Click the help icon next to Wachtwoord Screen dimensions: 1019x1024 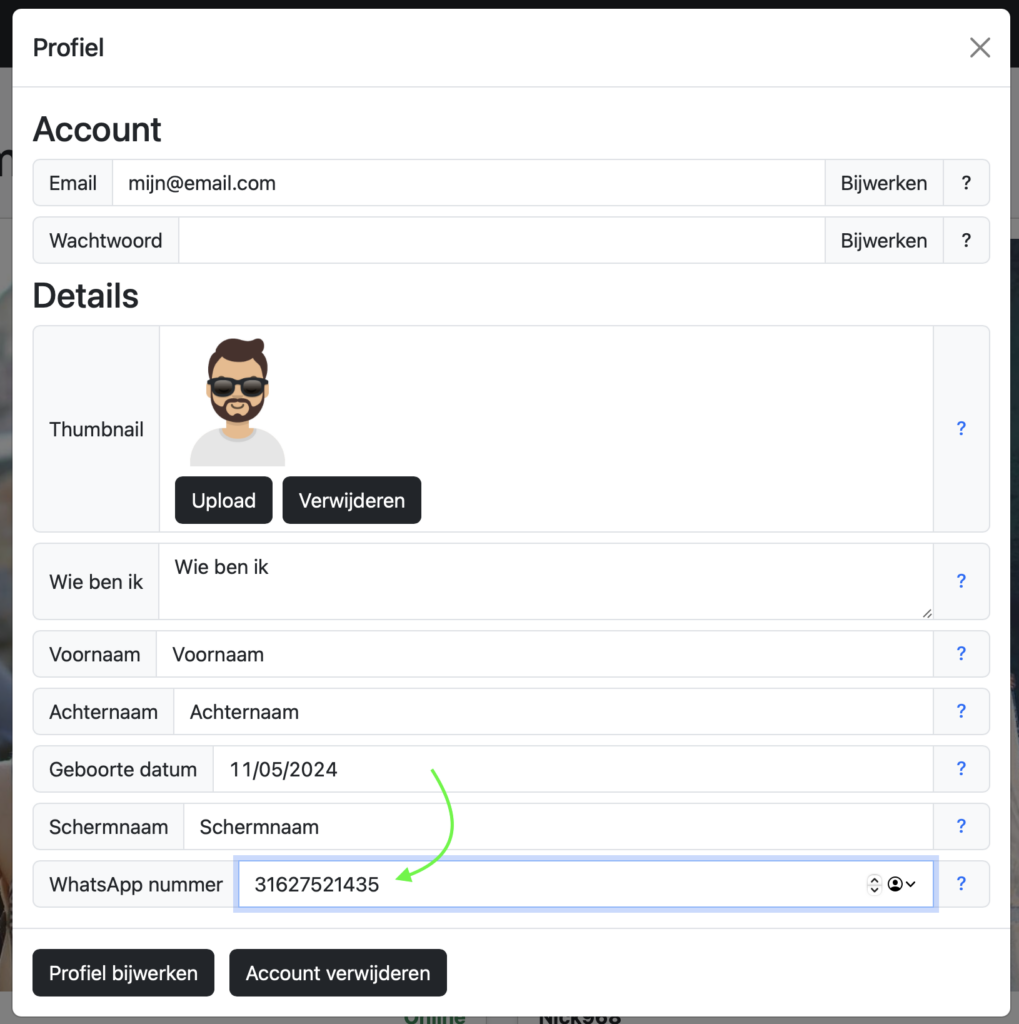click(966, 241)
